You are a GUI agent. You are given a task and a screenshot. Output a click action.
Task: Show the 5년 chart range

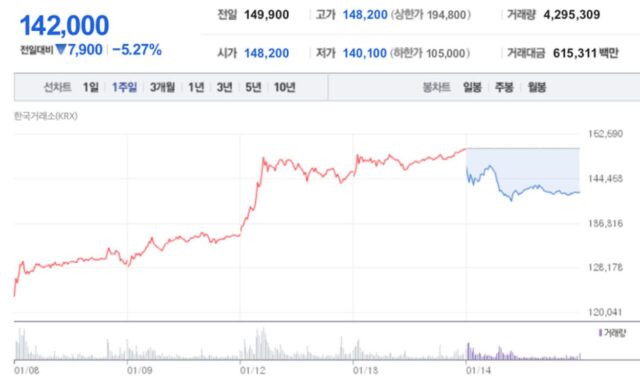253,87
